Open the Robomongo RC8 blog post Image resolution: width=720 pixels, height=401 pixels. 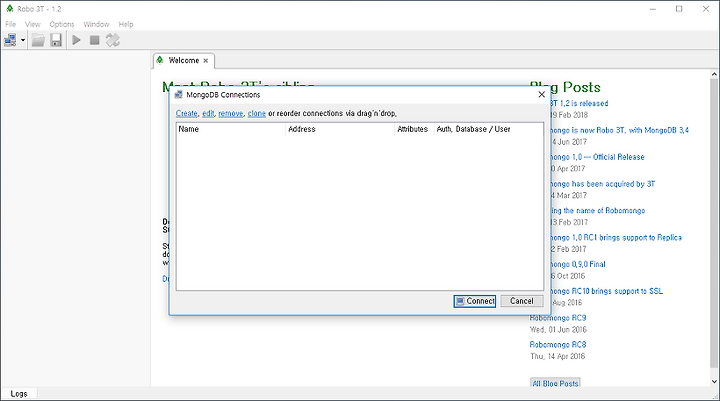pos(557,345)
